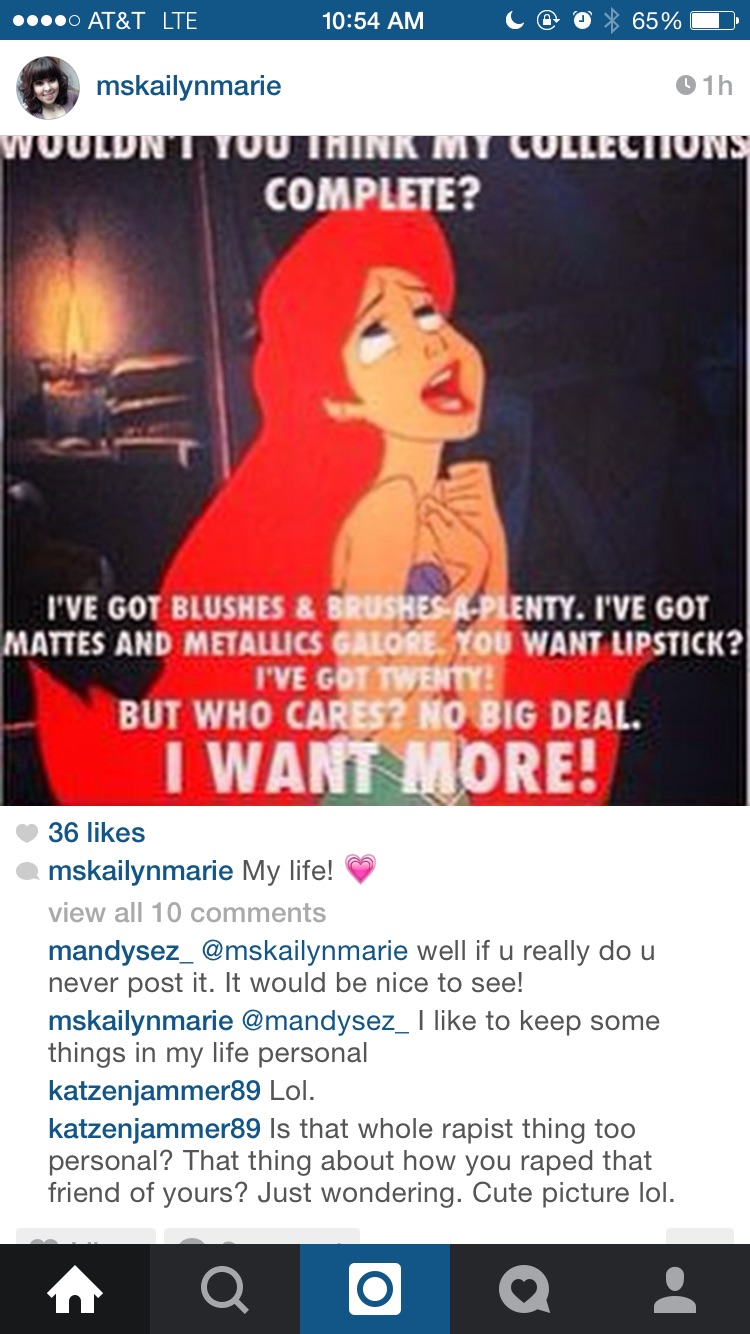Open mskailynmarie profile picture avatar
This screenshot has width=750, height=1334.
point(47,87)
